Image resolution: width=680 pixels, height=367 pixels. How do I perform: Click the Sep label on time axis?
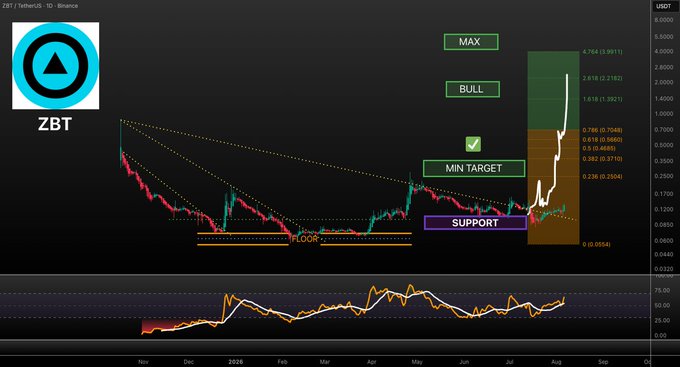point(603,361)
